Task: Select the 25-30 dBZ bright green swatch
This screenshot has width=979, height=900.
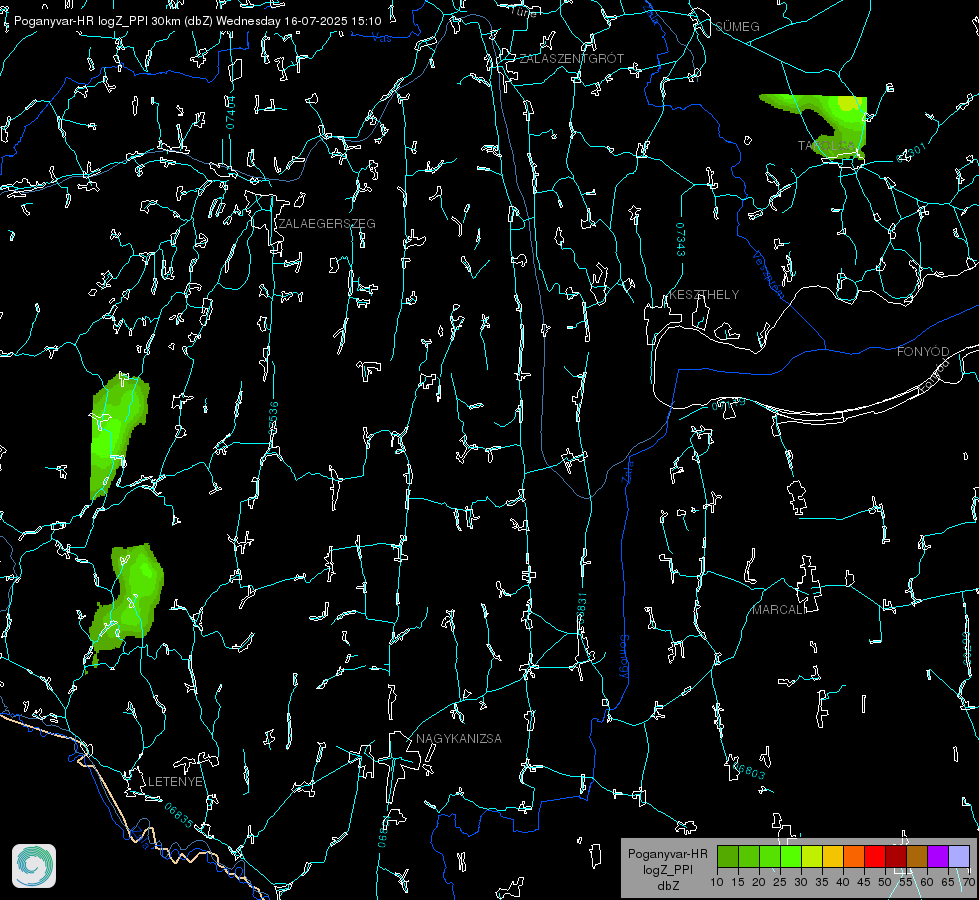Action: (791, 856)
